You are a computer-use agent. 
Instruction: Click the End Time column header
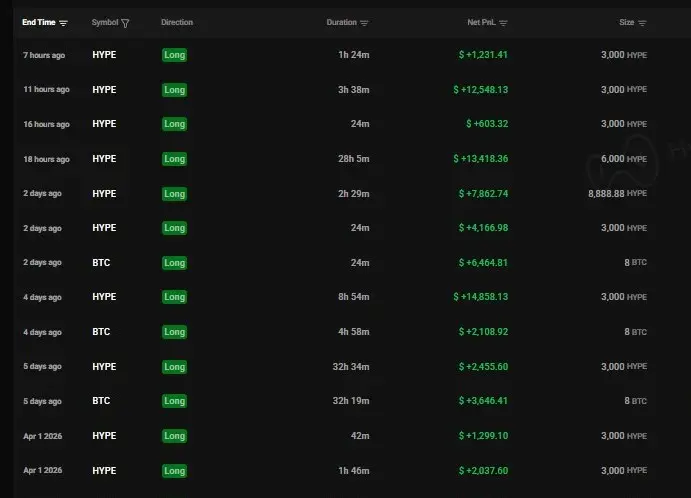39,22
